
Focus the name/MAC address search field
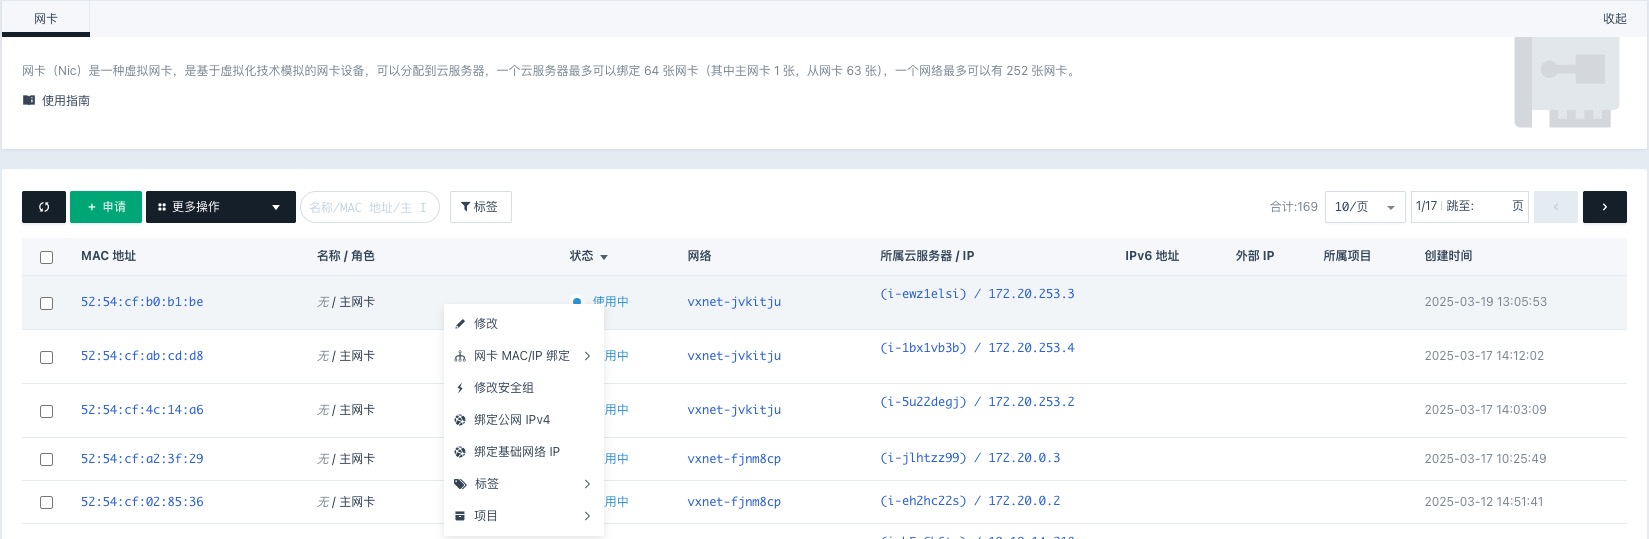368,207
